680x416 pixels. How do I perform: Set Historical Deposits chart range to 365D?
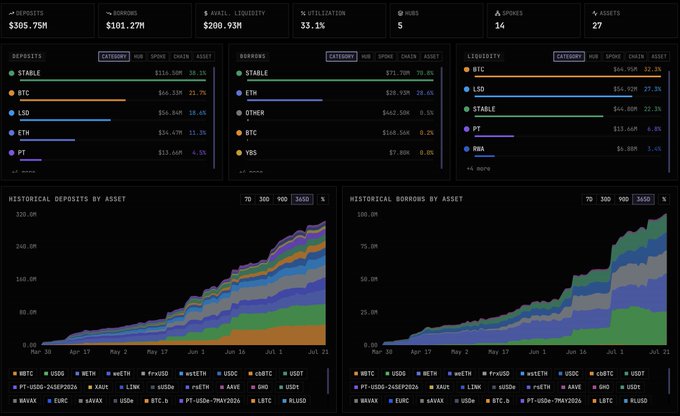tap(302, 199)
